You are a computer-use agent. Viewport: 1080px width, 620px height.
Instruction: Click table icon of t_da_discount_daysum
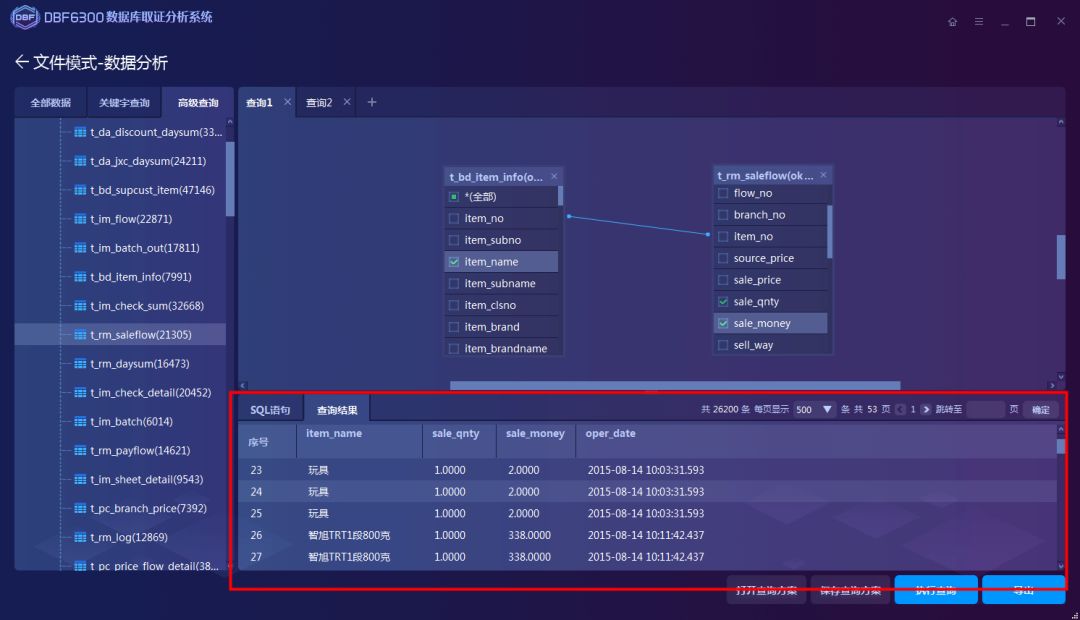pyautogui.click(x=81, y=132)
